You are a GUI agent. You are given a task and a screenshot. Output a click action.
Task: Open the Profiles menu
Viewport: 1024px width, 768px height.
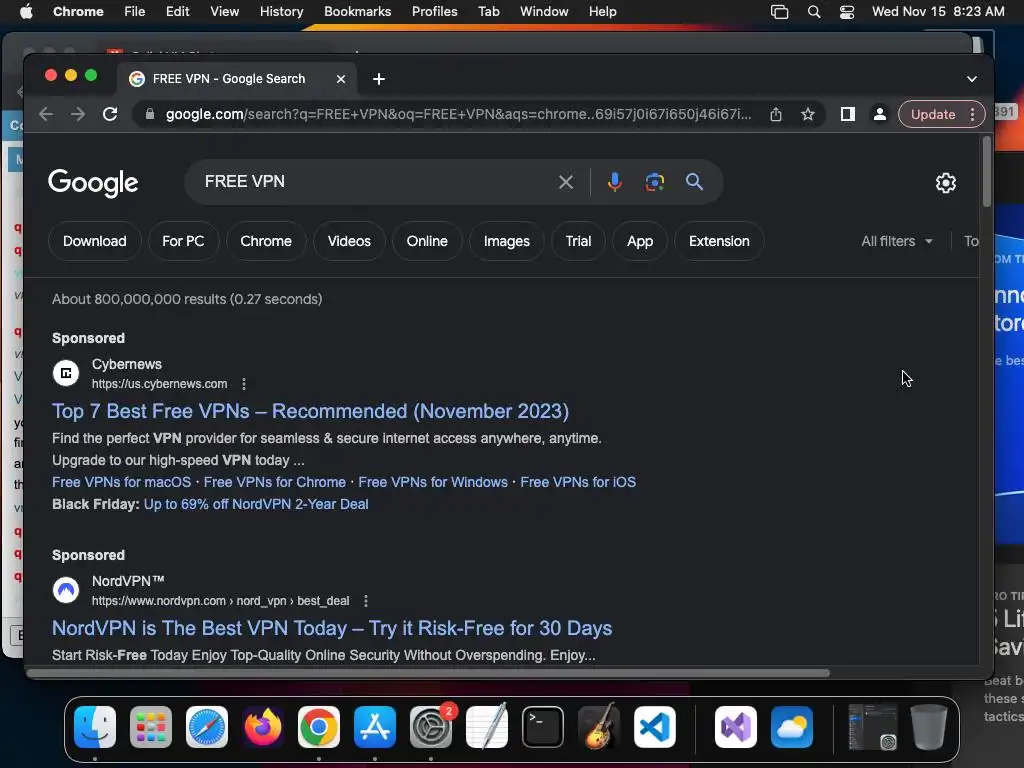(434, 12)
